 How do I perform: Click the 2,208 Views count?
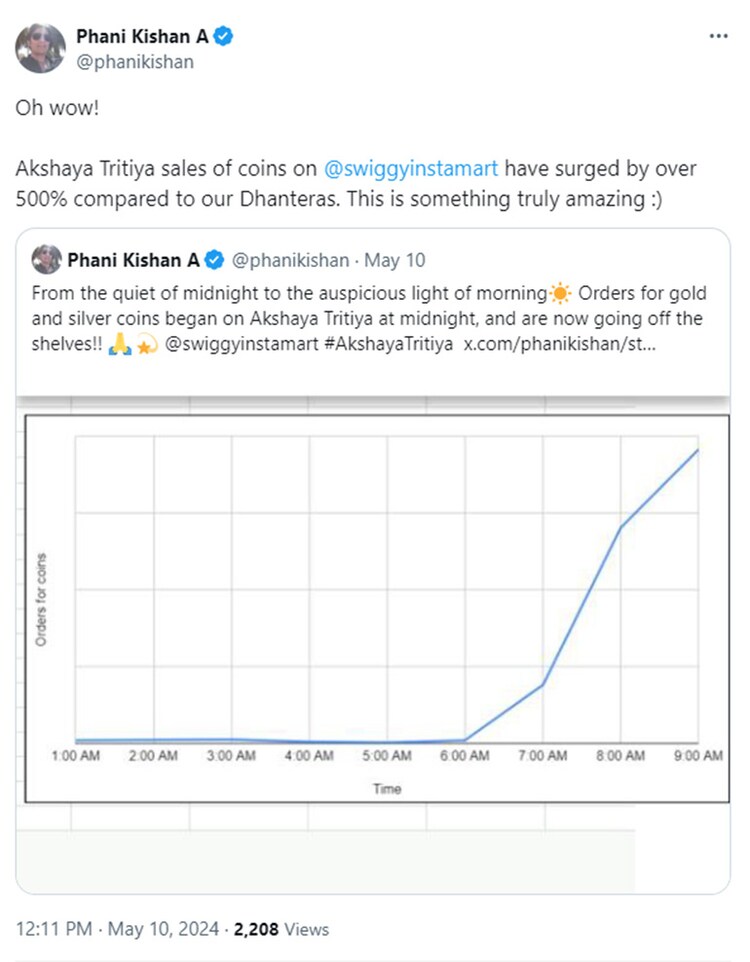281,929
